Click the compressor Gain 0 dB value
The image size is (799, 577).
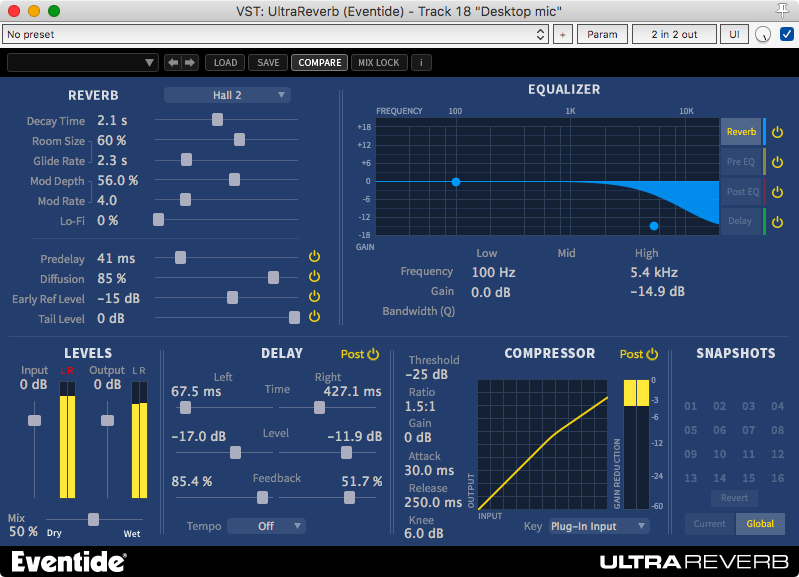(418, 438)
